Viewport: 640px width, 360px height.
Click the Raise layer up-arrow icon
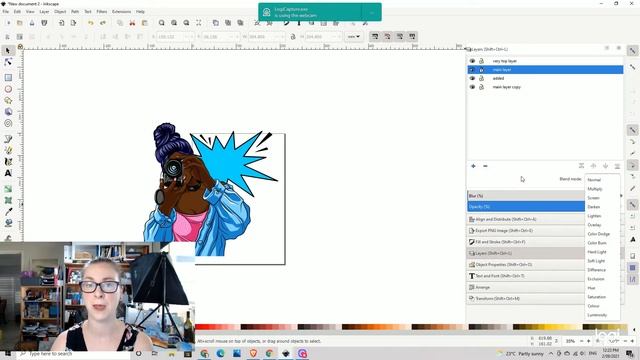[593, 166]
